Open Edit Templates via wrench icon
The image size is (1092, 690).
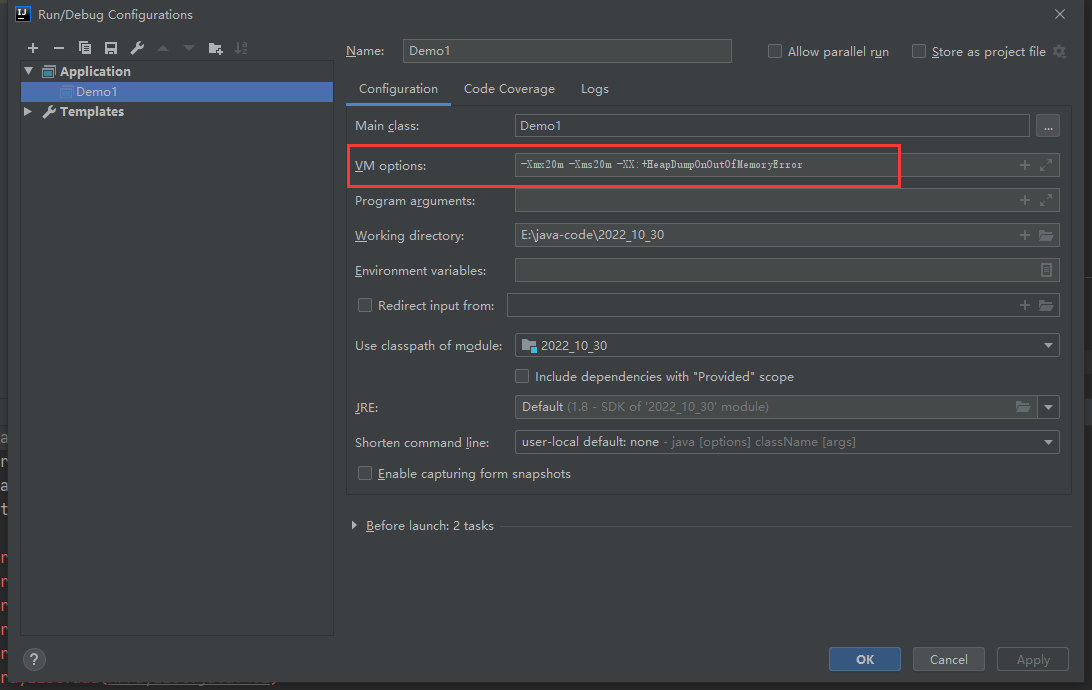tap(137, 48)
